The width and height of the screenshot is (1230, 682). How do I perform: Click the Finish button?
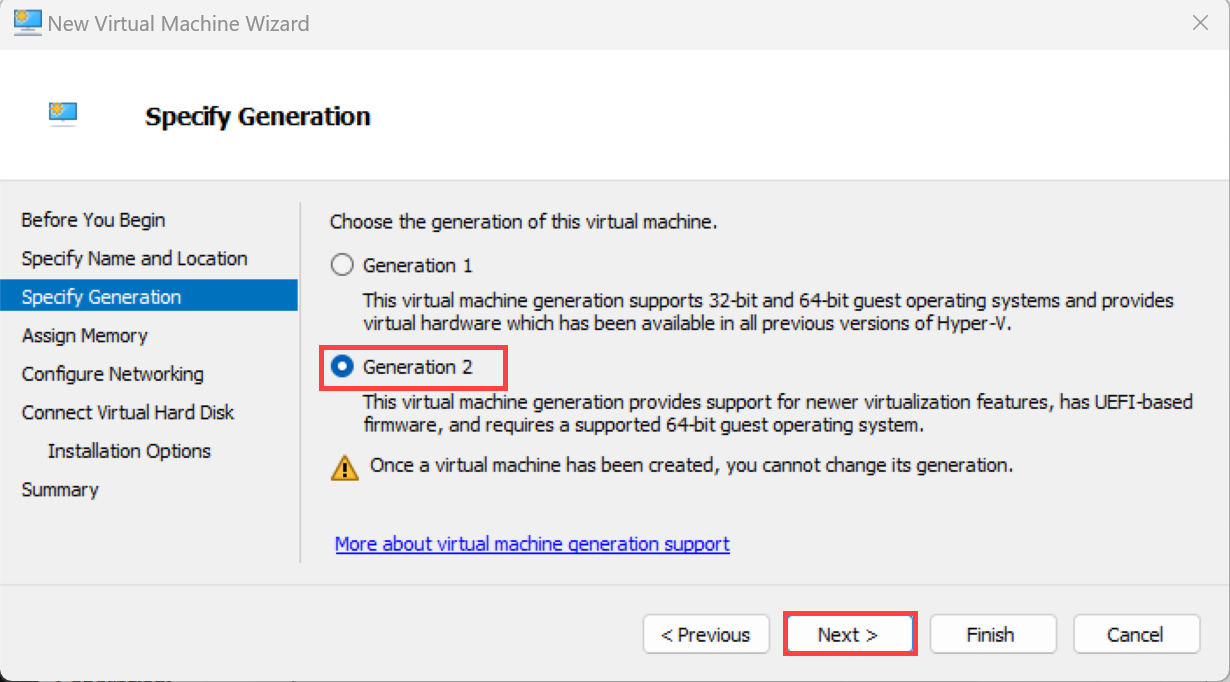point(992,635)
